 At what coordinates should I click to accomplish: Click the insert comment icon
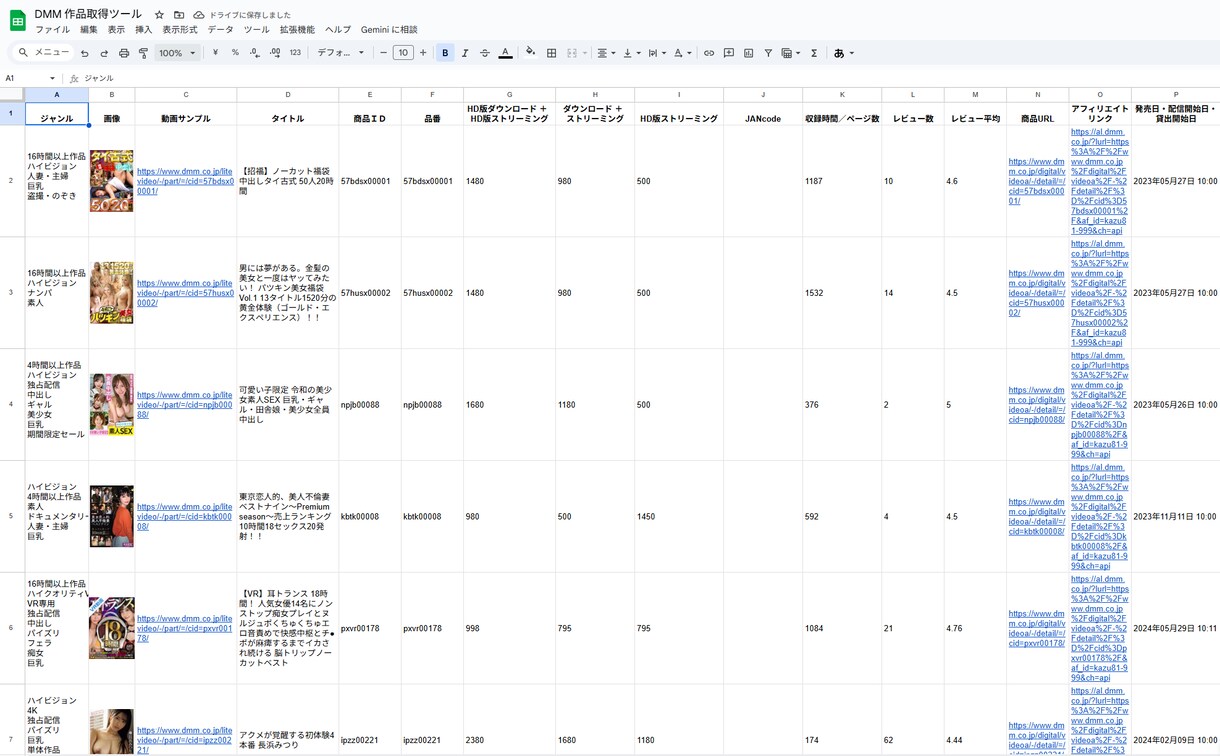point(729,53)
